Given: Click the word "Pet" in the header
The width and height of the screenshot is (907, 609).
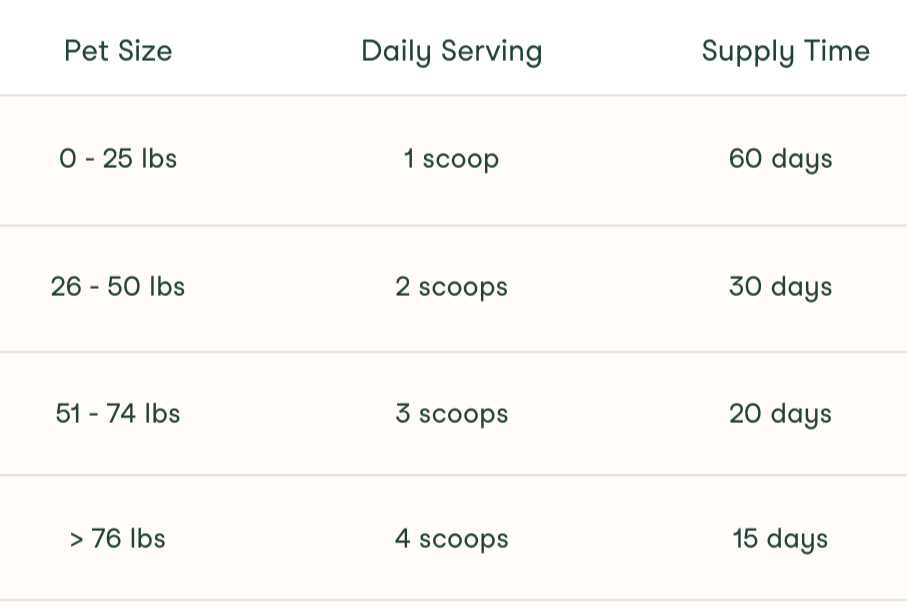Looking at the screenshot, I should point(85,51).
